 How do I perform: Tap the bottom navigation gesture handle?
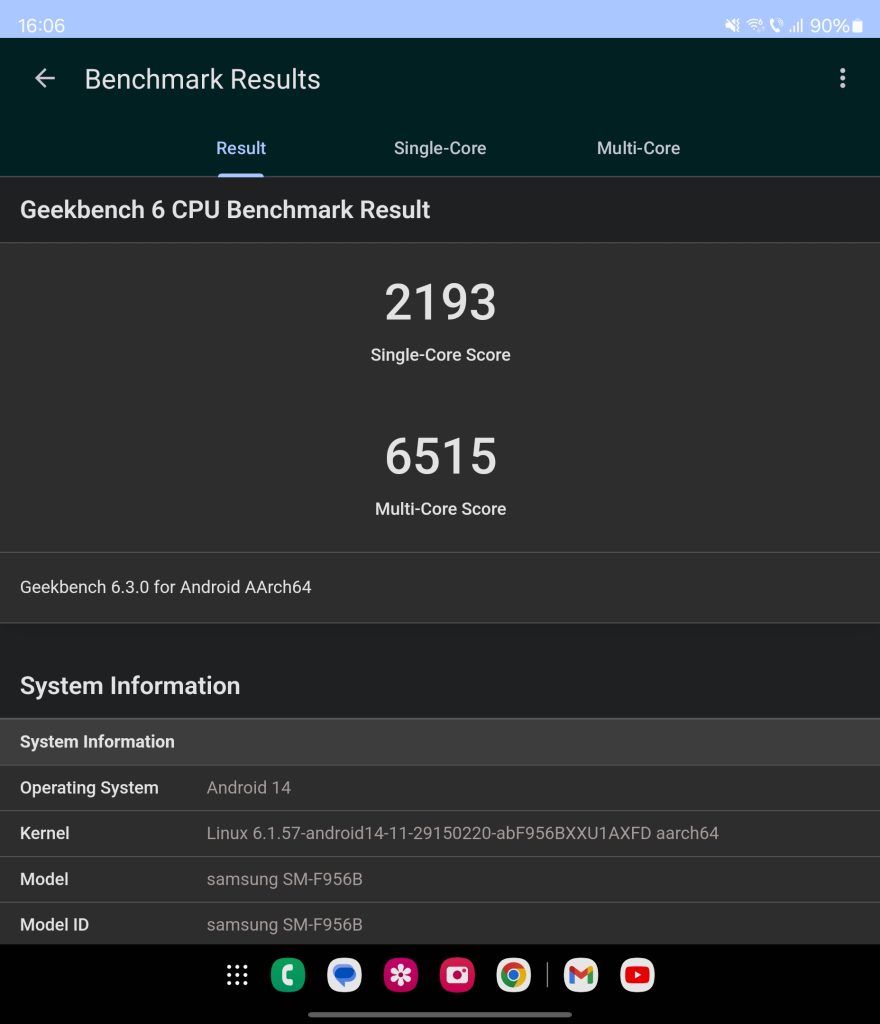pos(440,1014)
